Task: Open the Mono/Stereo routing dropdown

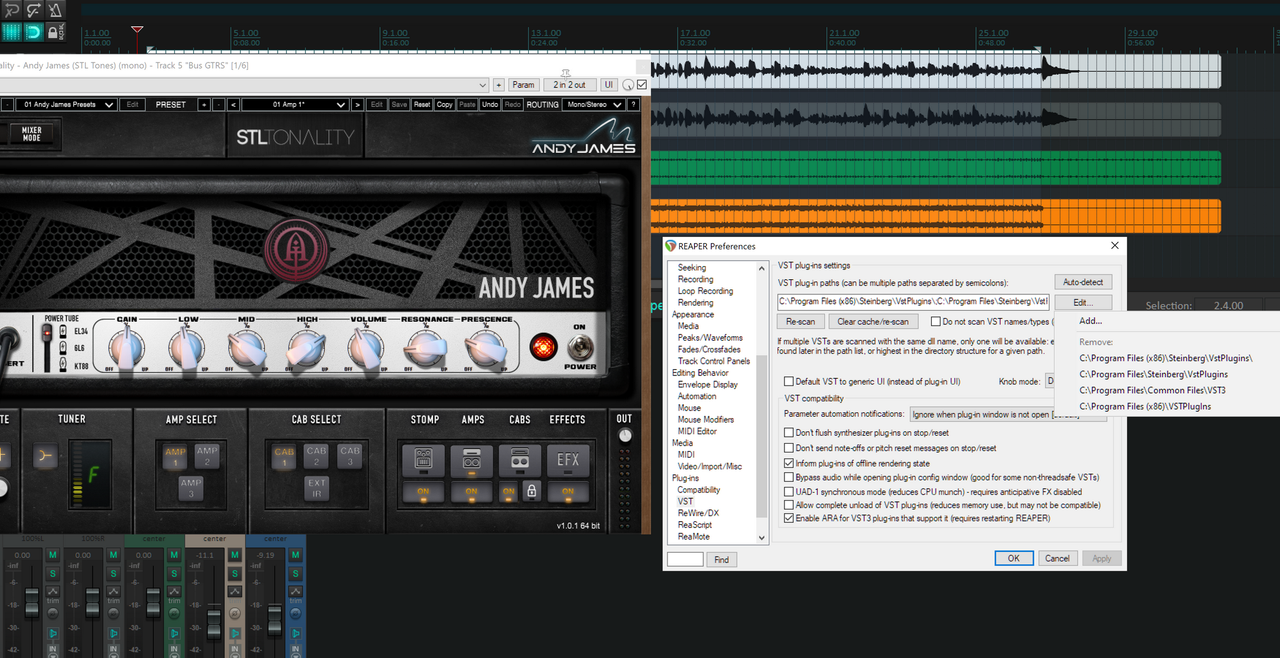Action: pos(593,104)
